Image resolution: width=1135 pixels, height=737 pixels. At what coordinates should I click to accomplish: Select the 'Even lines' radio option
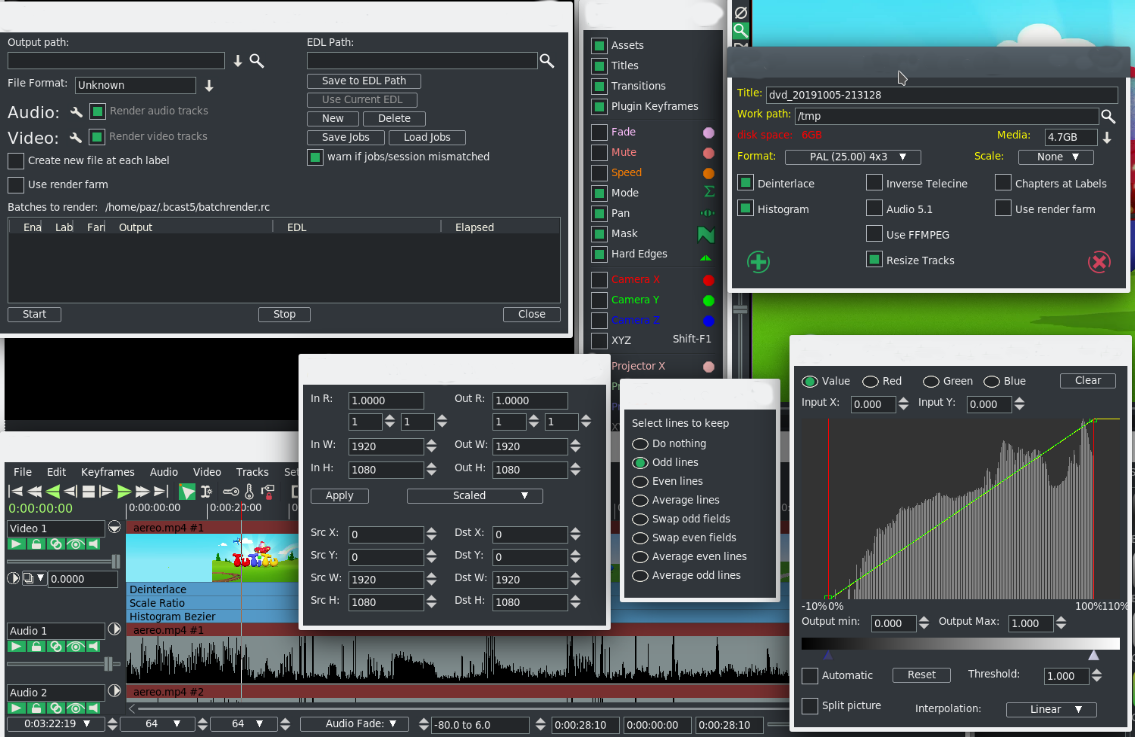(640, 481)
